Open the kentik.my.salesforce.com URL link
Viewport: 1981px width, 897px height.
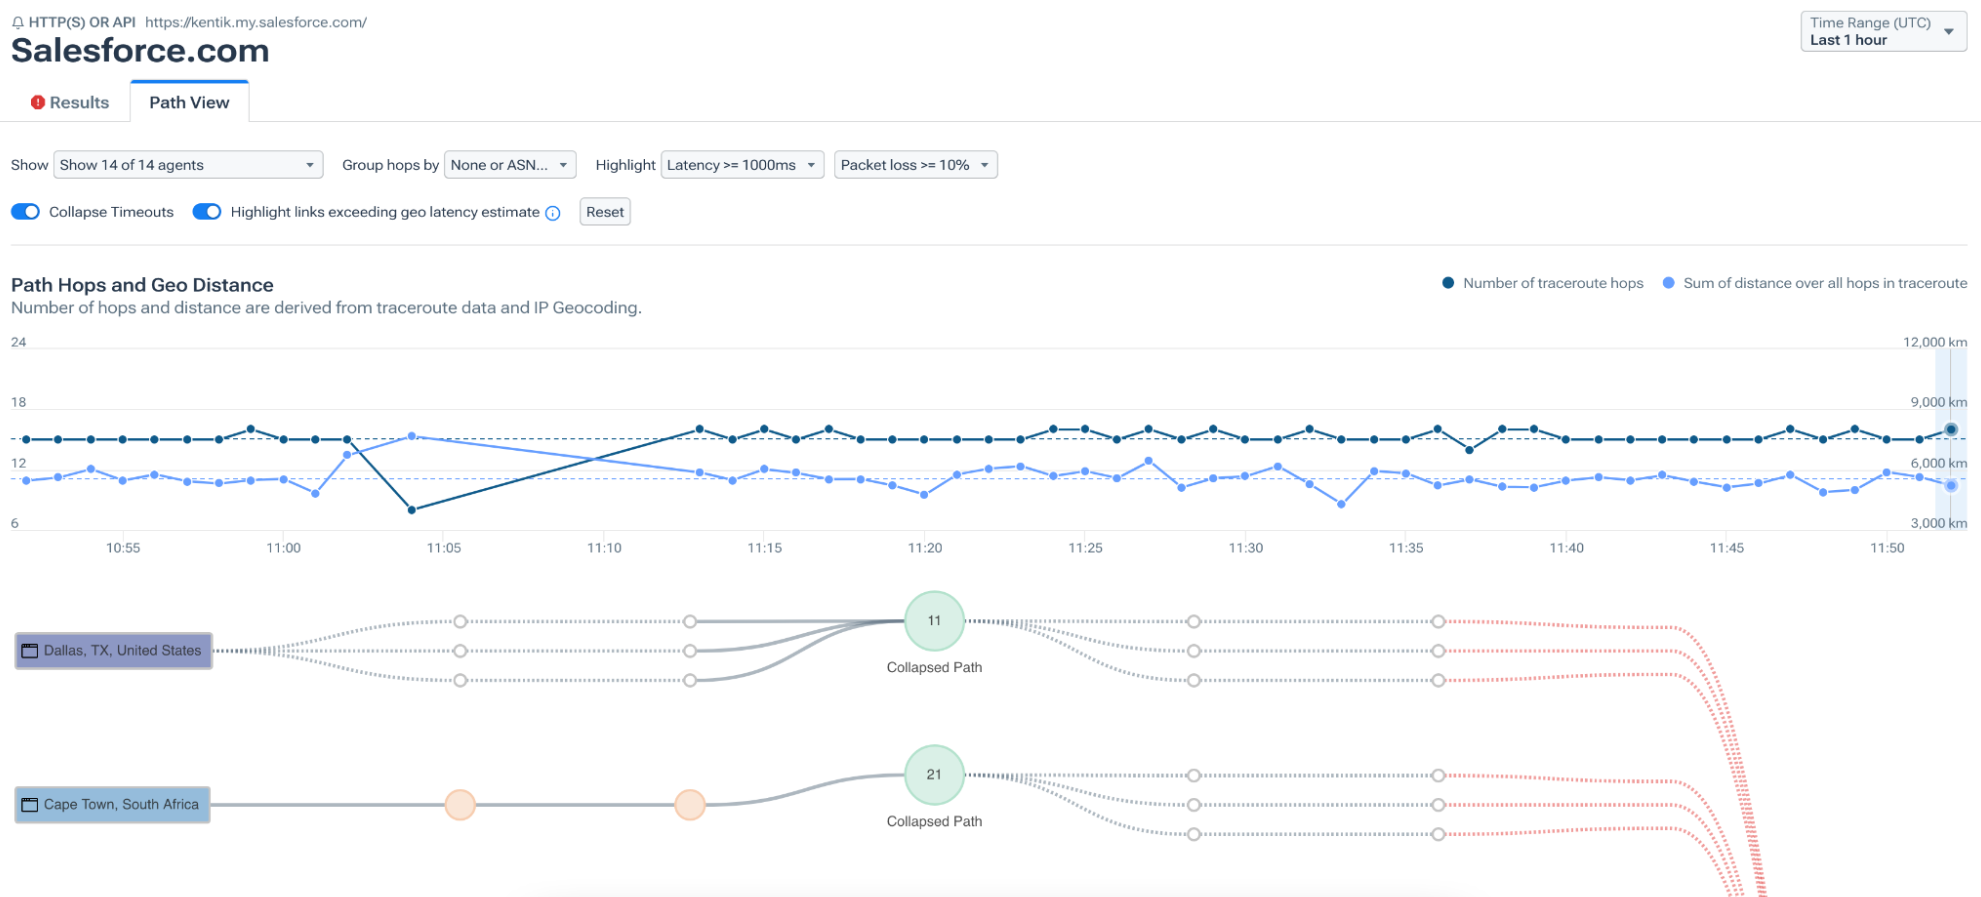256,22
